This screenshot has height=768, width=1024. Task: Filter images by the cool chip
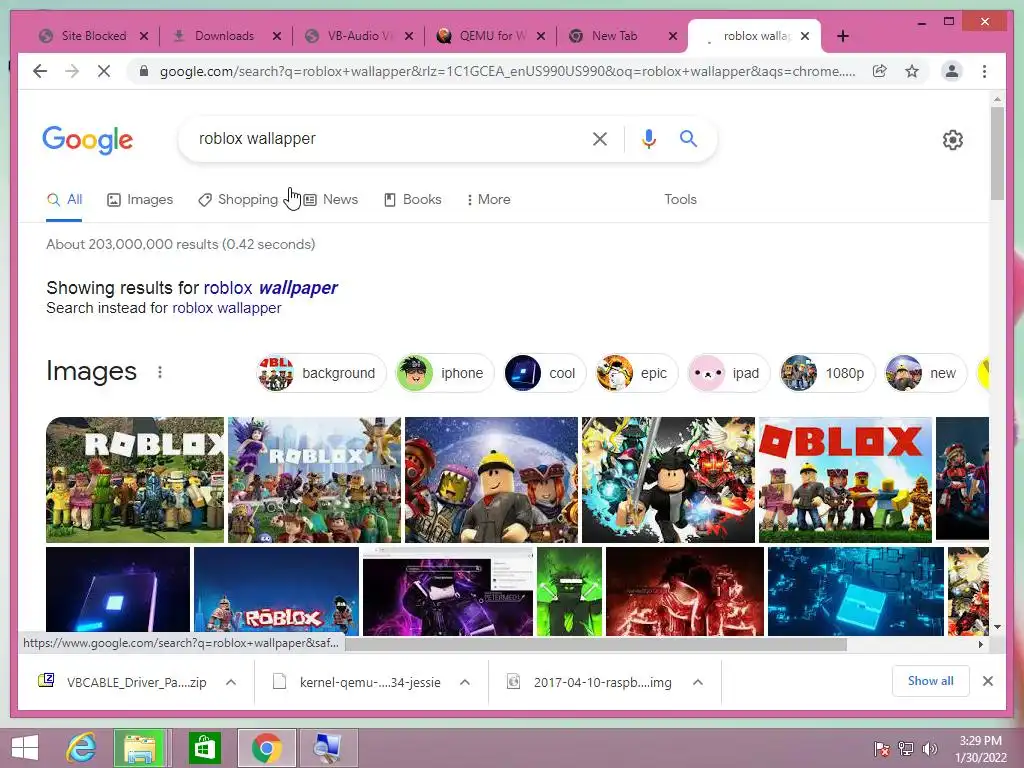tap(544, 373)
